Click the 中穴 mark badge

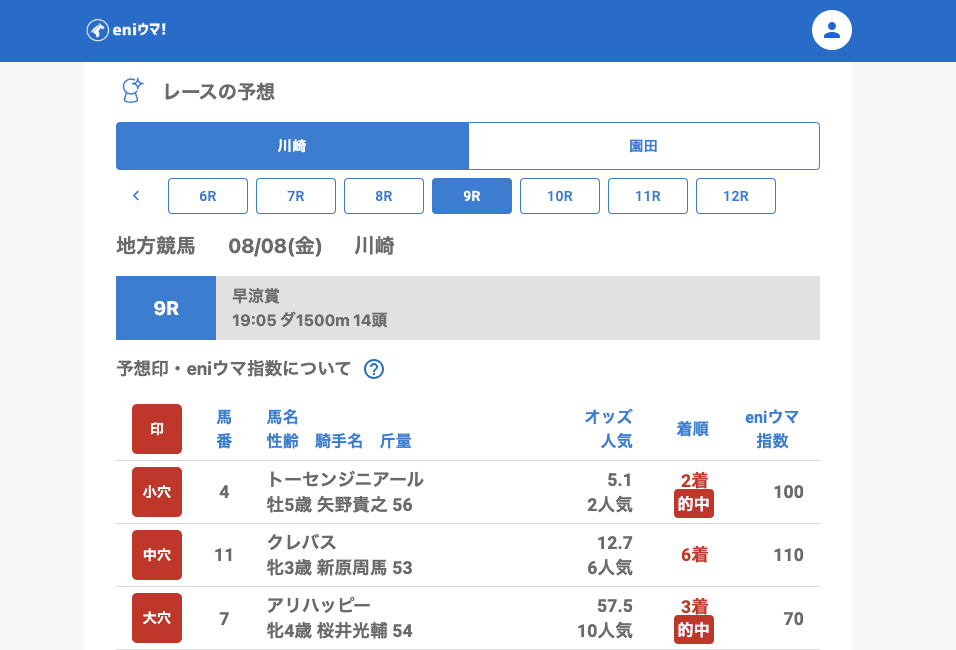click(x=157, y=555)
